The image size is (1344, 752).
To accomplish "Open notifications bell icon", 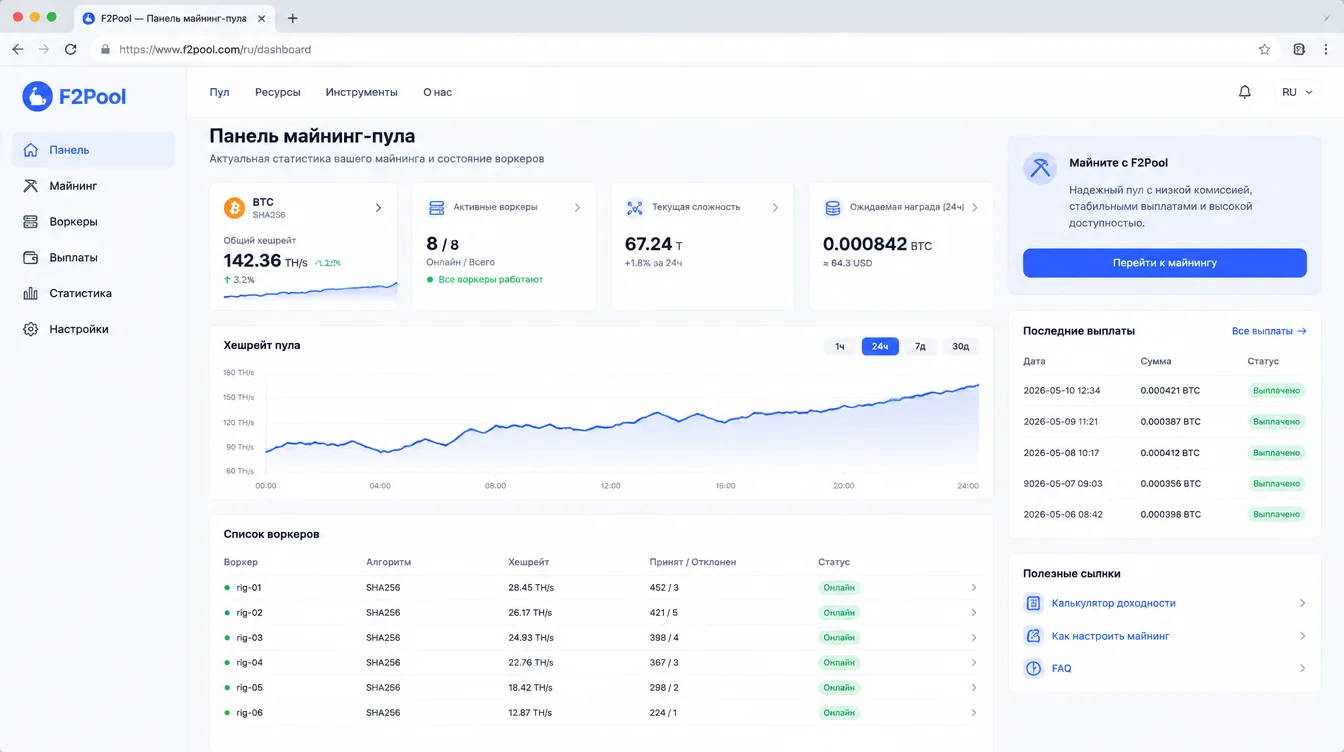I will tap(1245, 92).
